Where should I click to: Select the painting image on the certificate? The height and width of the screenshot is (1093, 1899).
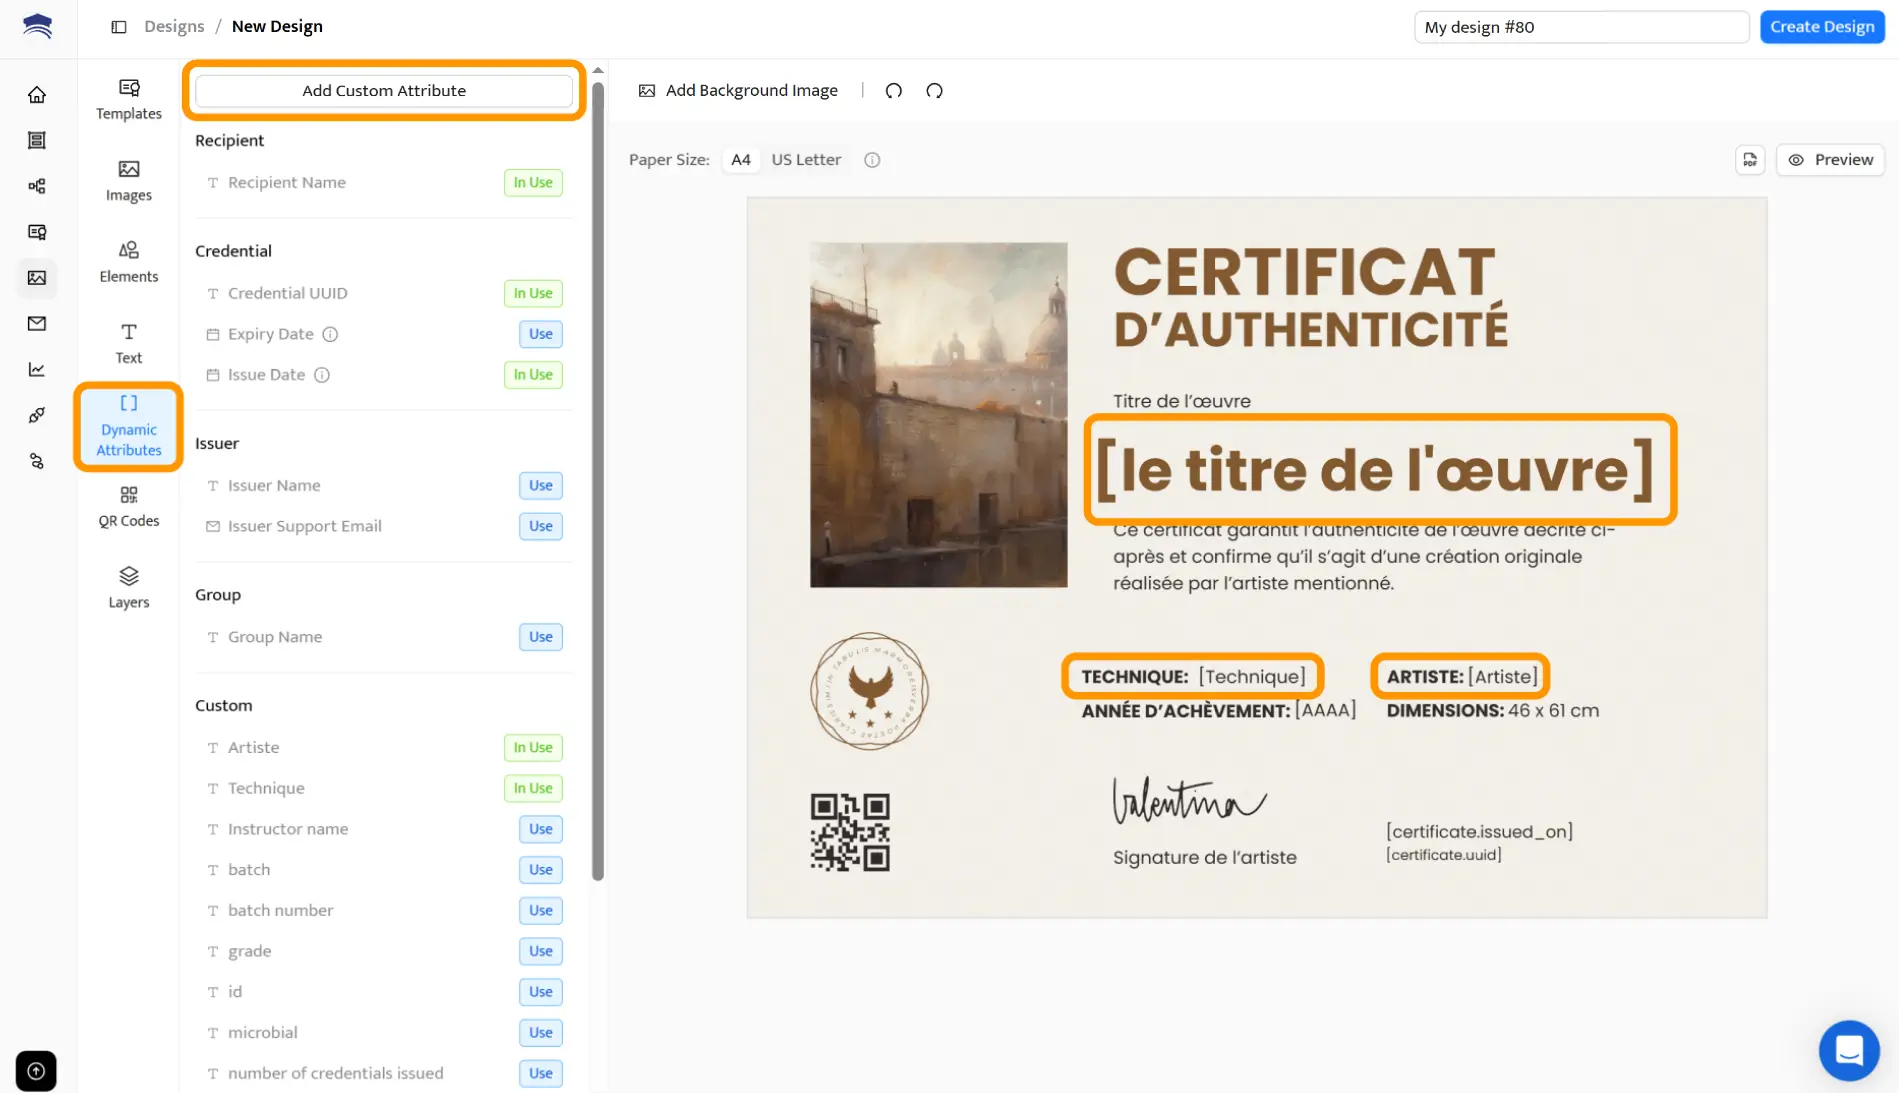(938, 414)
